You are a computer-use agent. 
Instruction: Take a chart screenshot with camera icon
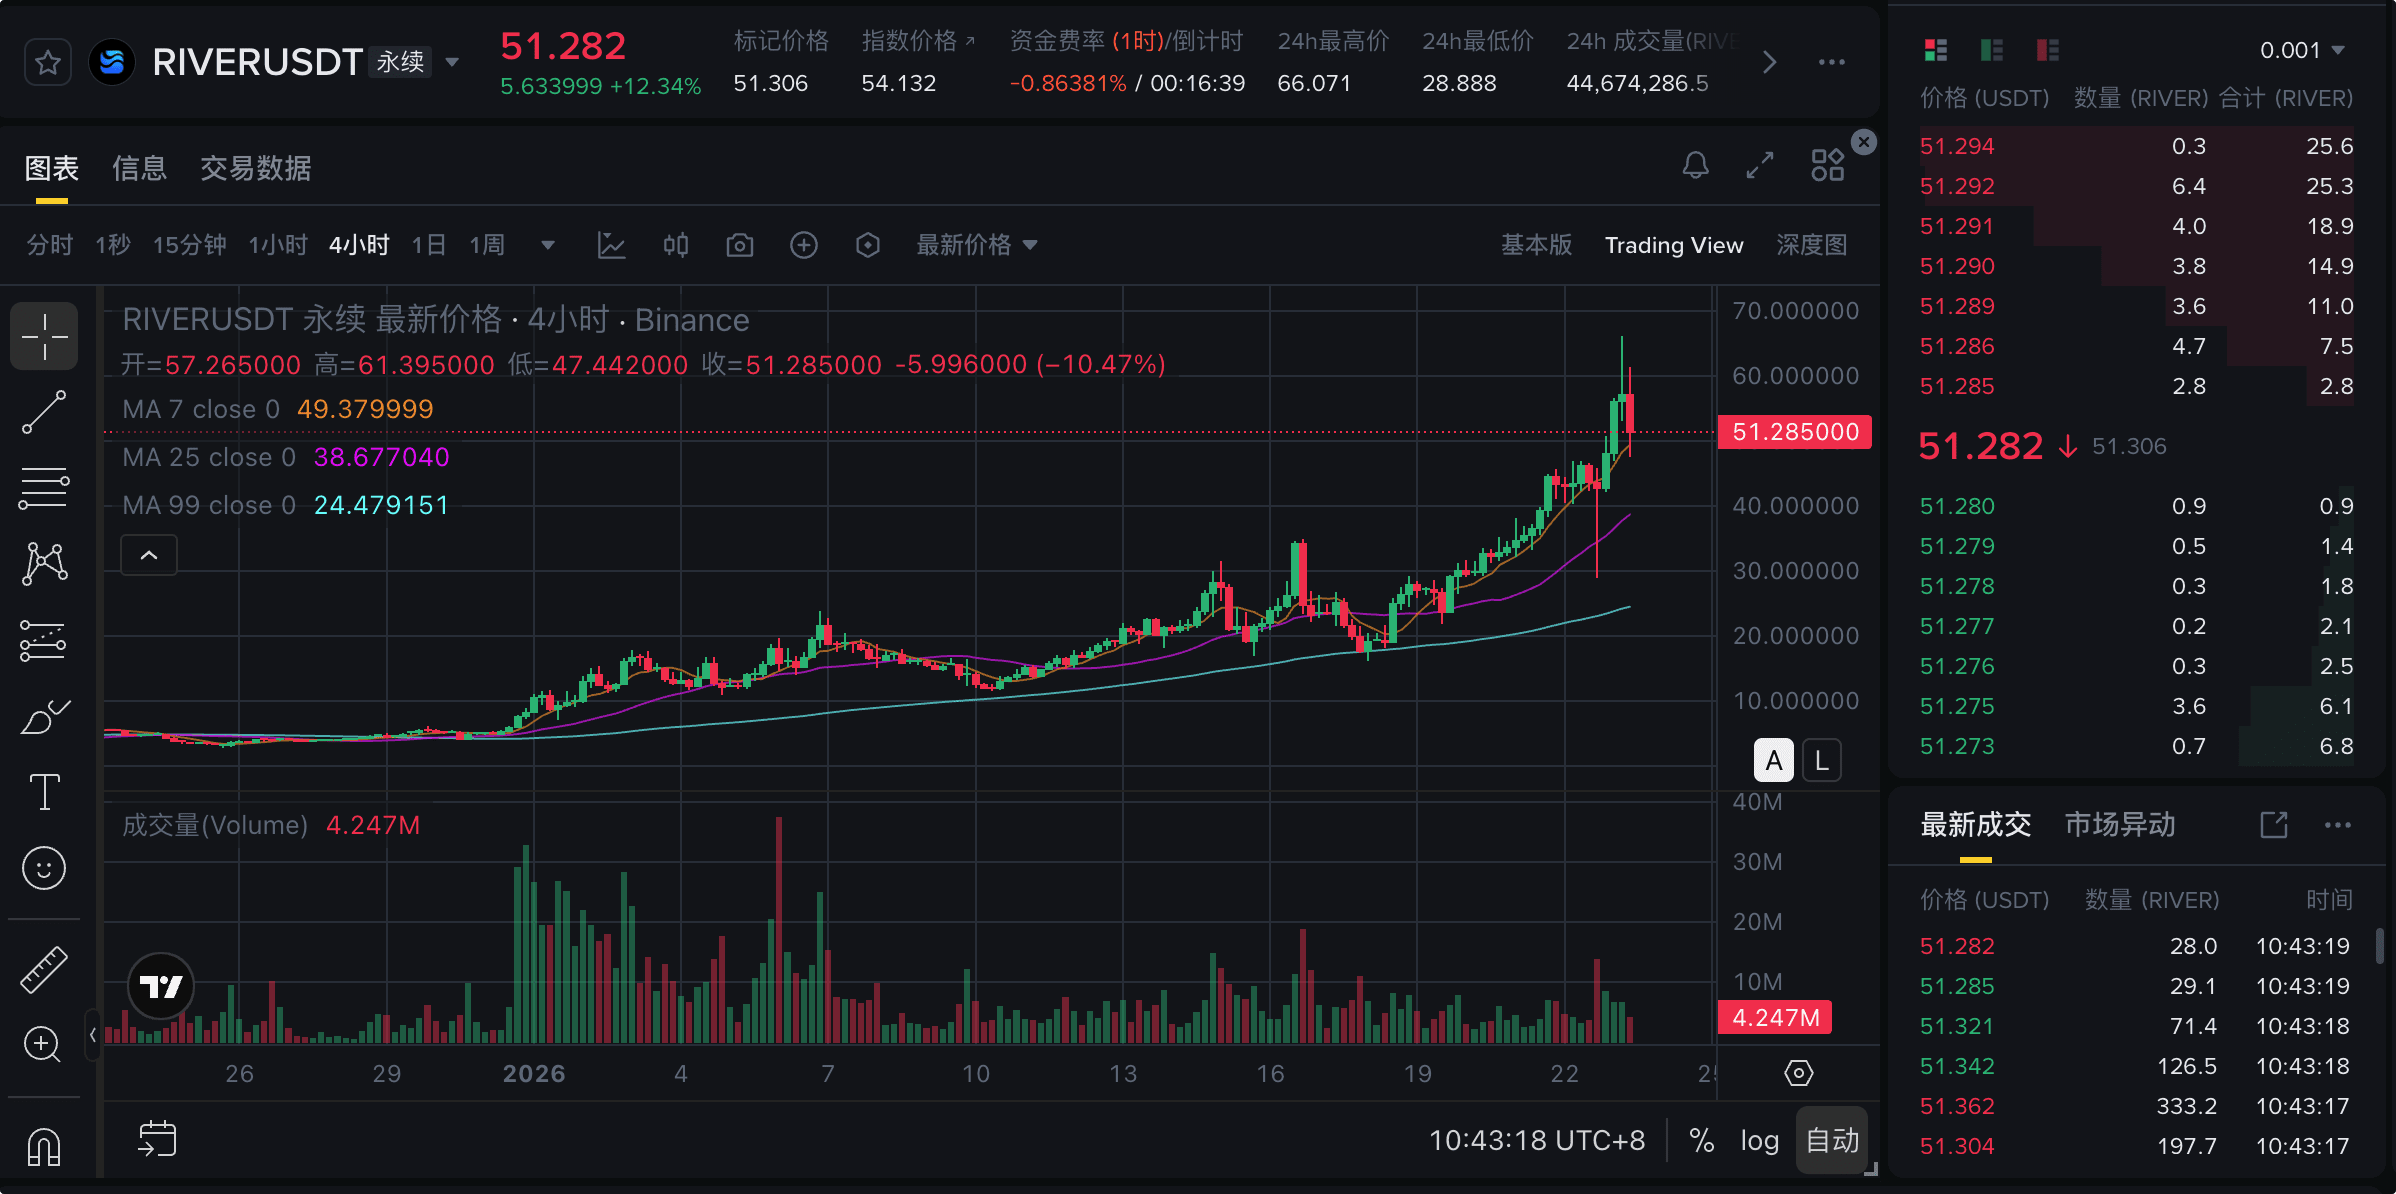tap(739, 245)
